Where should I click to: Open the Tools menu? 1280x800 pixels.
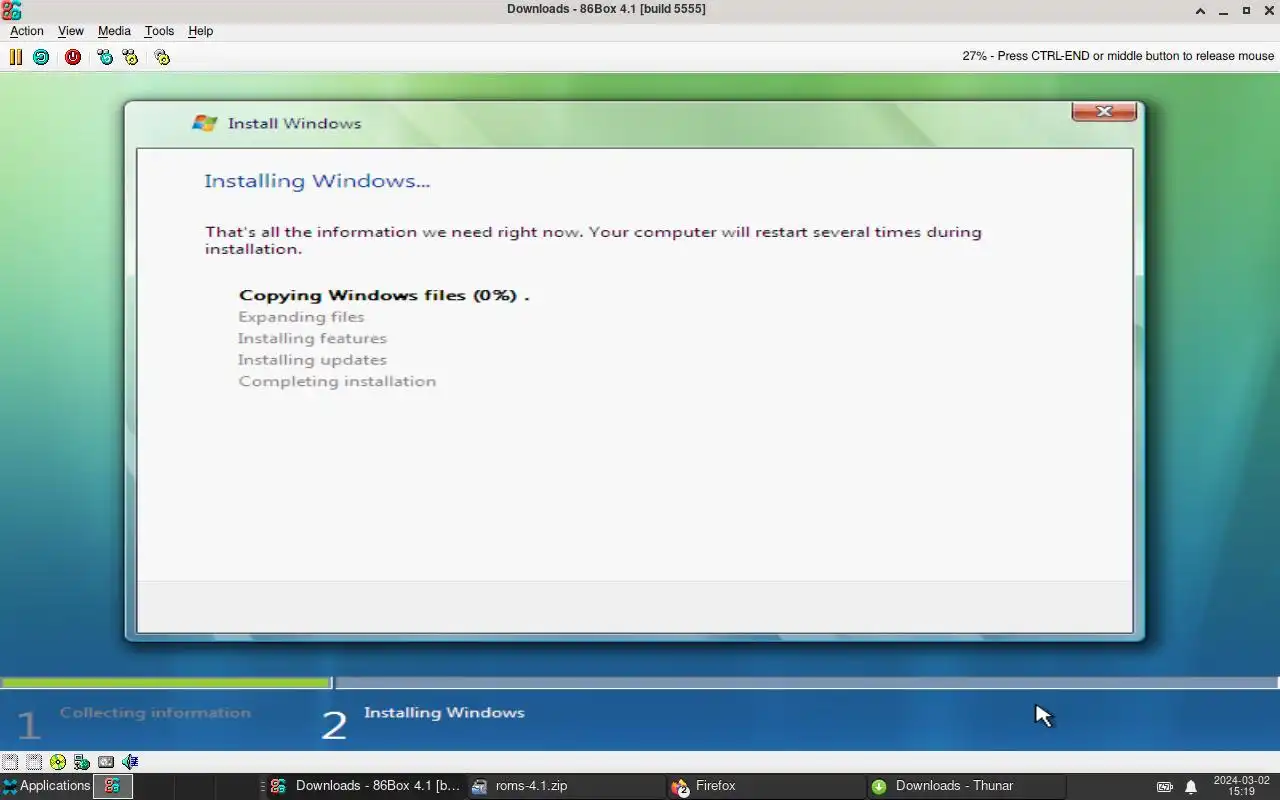point(159,31)
